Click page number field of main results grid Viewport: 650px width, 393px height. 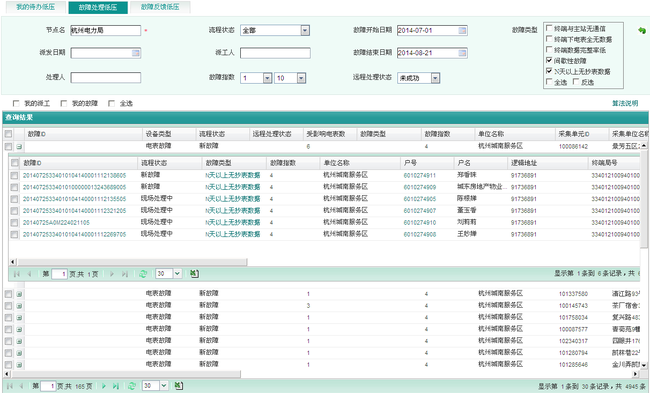click(x=48, y=386)
